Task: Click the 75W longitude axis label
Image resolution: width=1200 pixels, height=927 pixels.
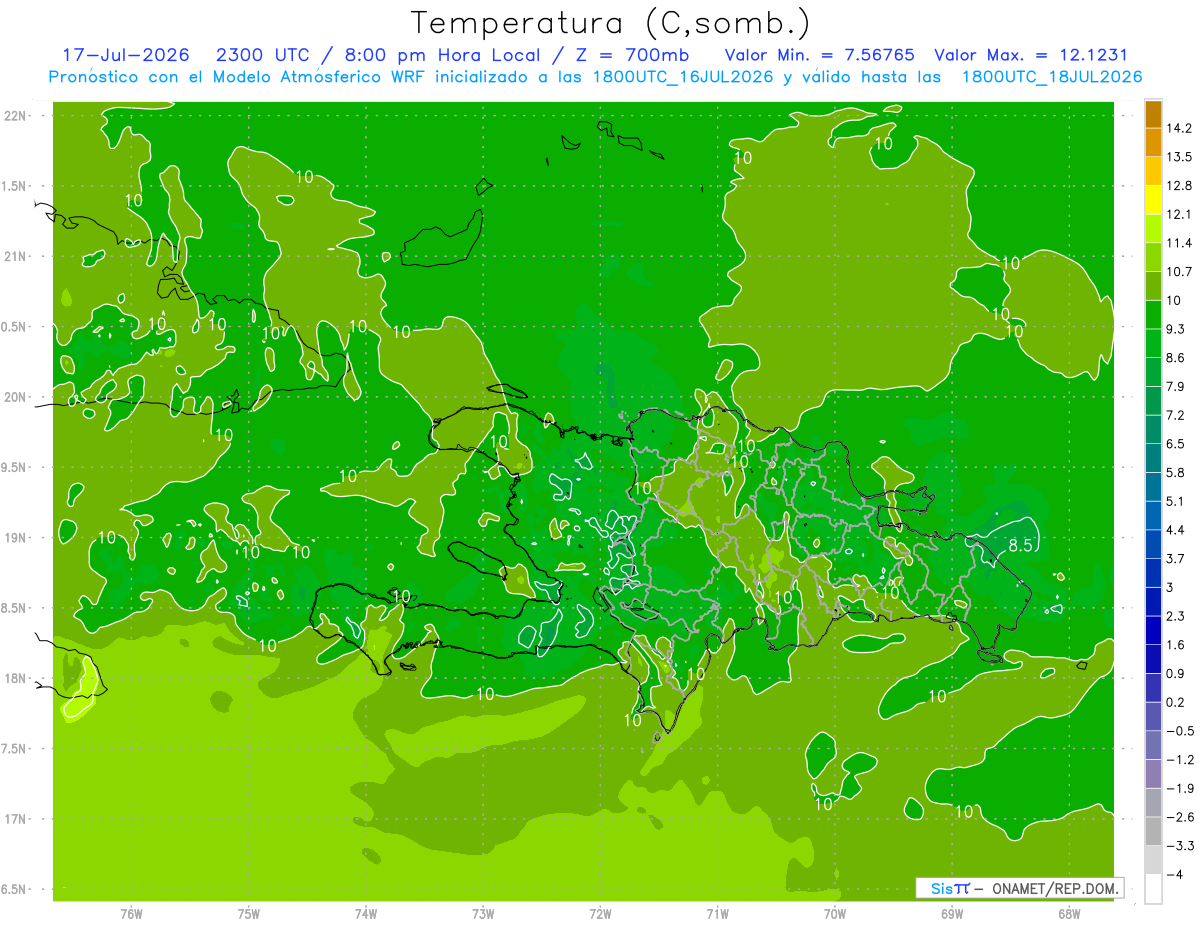Action: (249, 913)
